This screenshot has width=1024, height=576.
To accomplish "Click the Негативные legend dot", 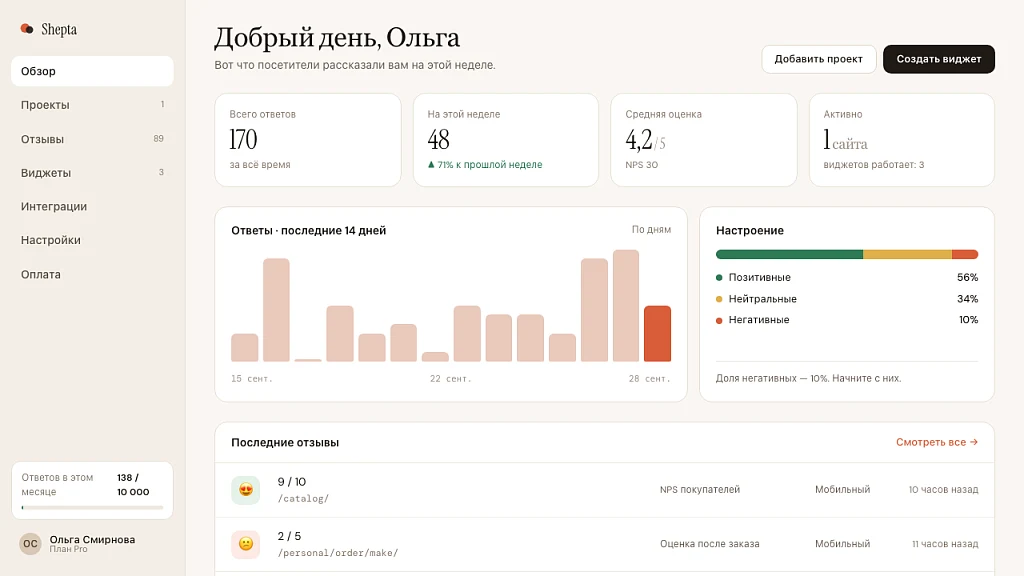I will (719, 320).
